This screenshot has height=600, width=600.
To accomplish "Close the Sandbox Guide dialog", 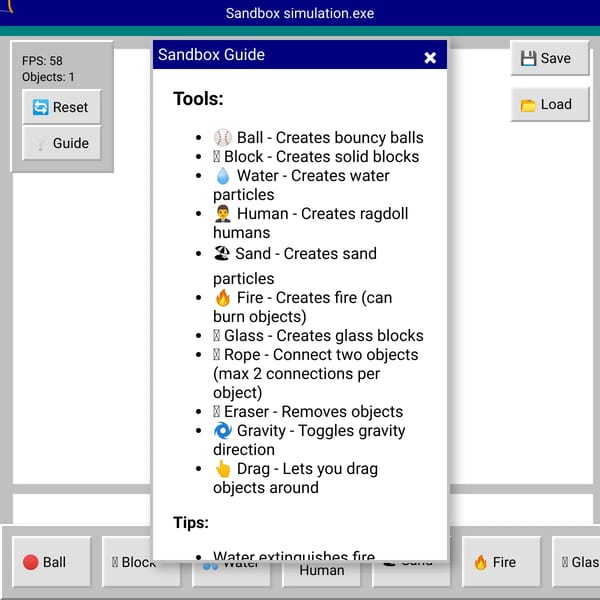I will 430,58.
